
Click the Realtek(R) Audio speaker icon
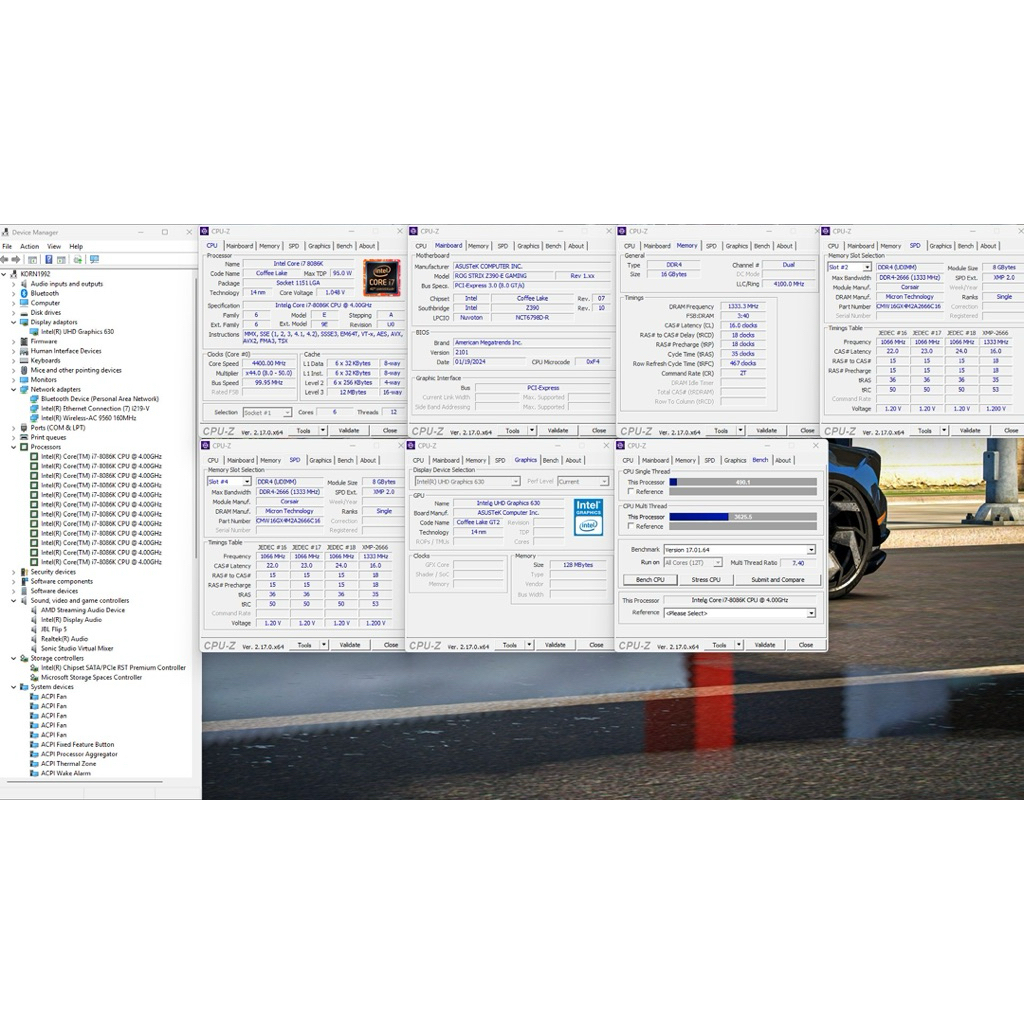coord(34,639)
